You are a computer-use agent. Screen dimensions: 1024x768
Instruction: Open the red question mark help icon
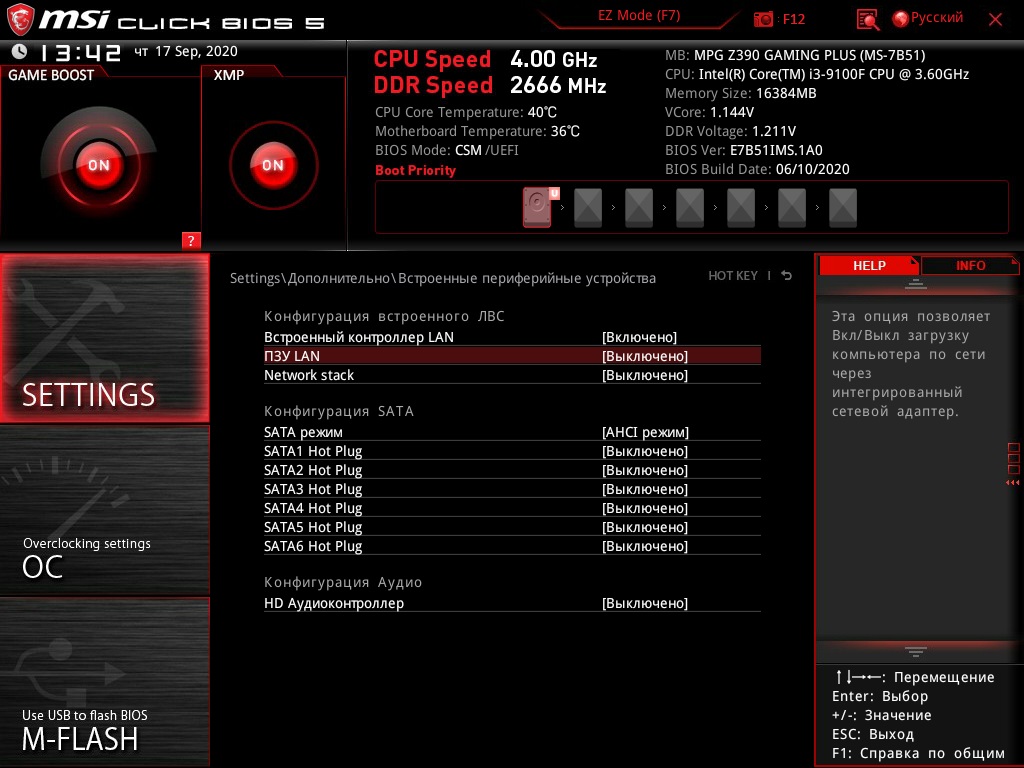click(191, 240)
